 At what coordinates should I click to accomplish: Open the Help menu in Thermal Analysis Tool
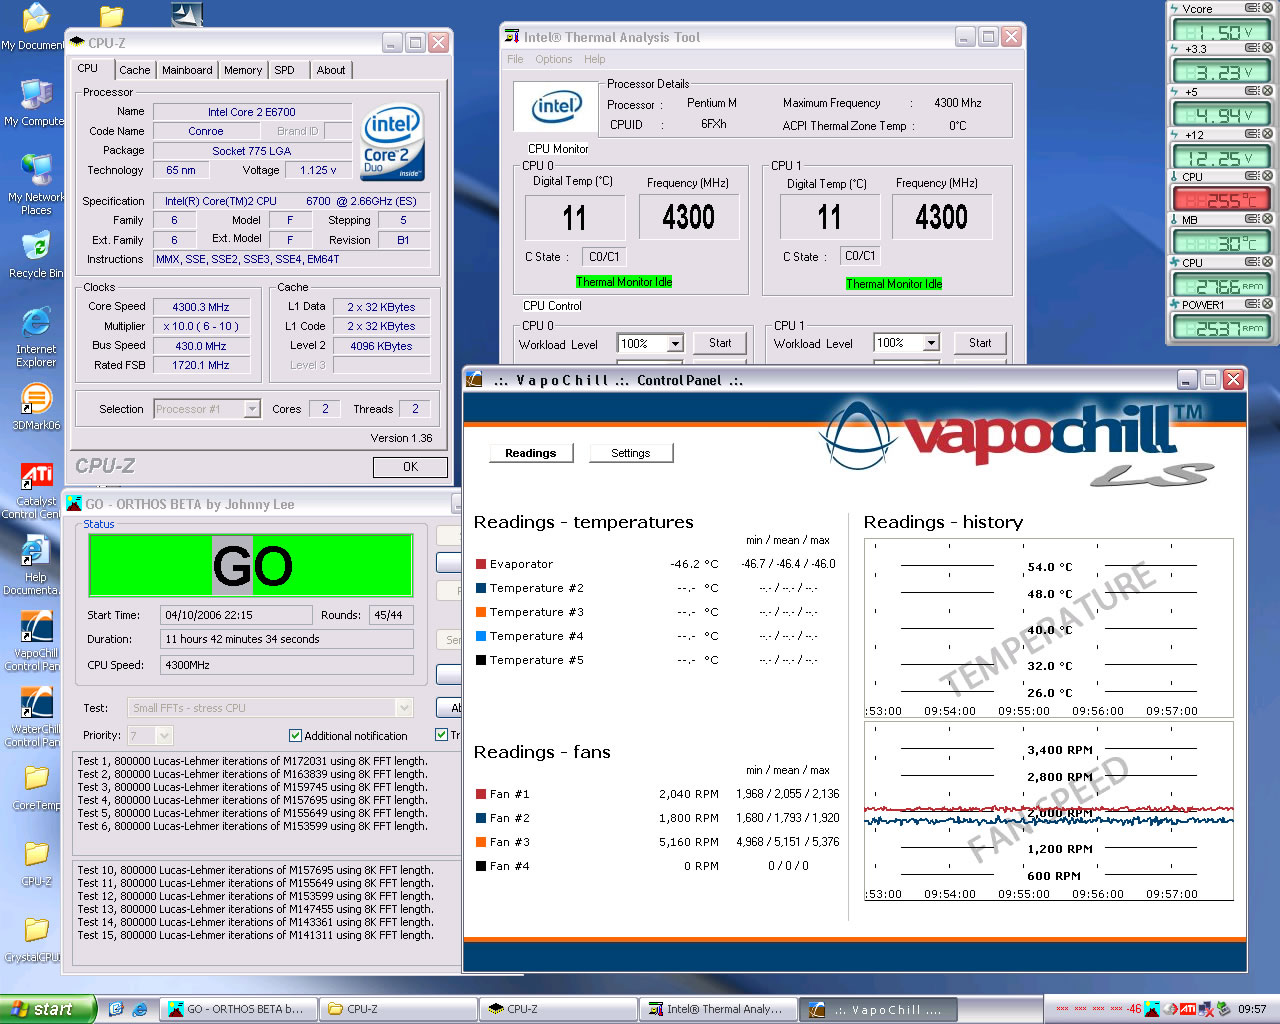595,59
